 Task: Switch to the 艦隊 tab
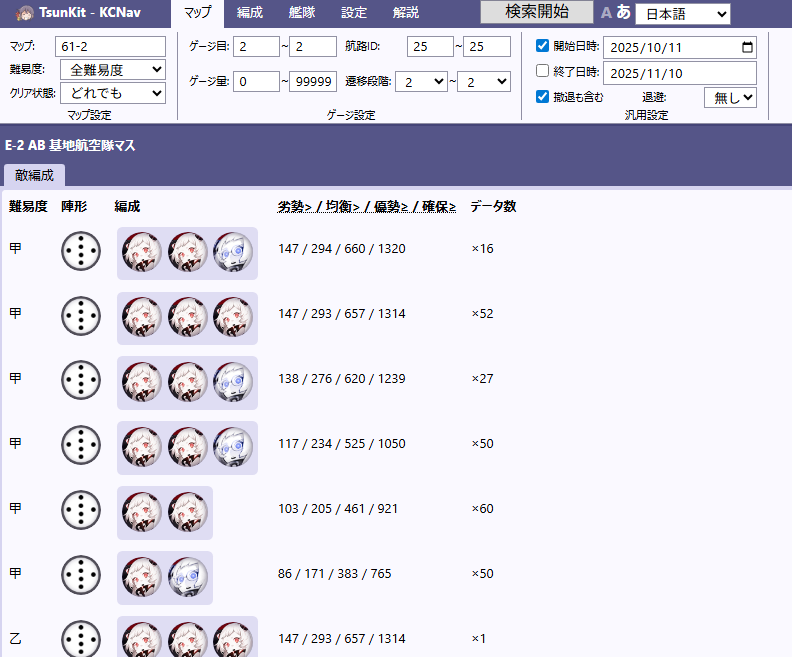[x=302, y=13]
